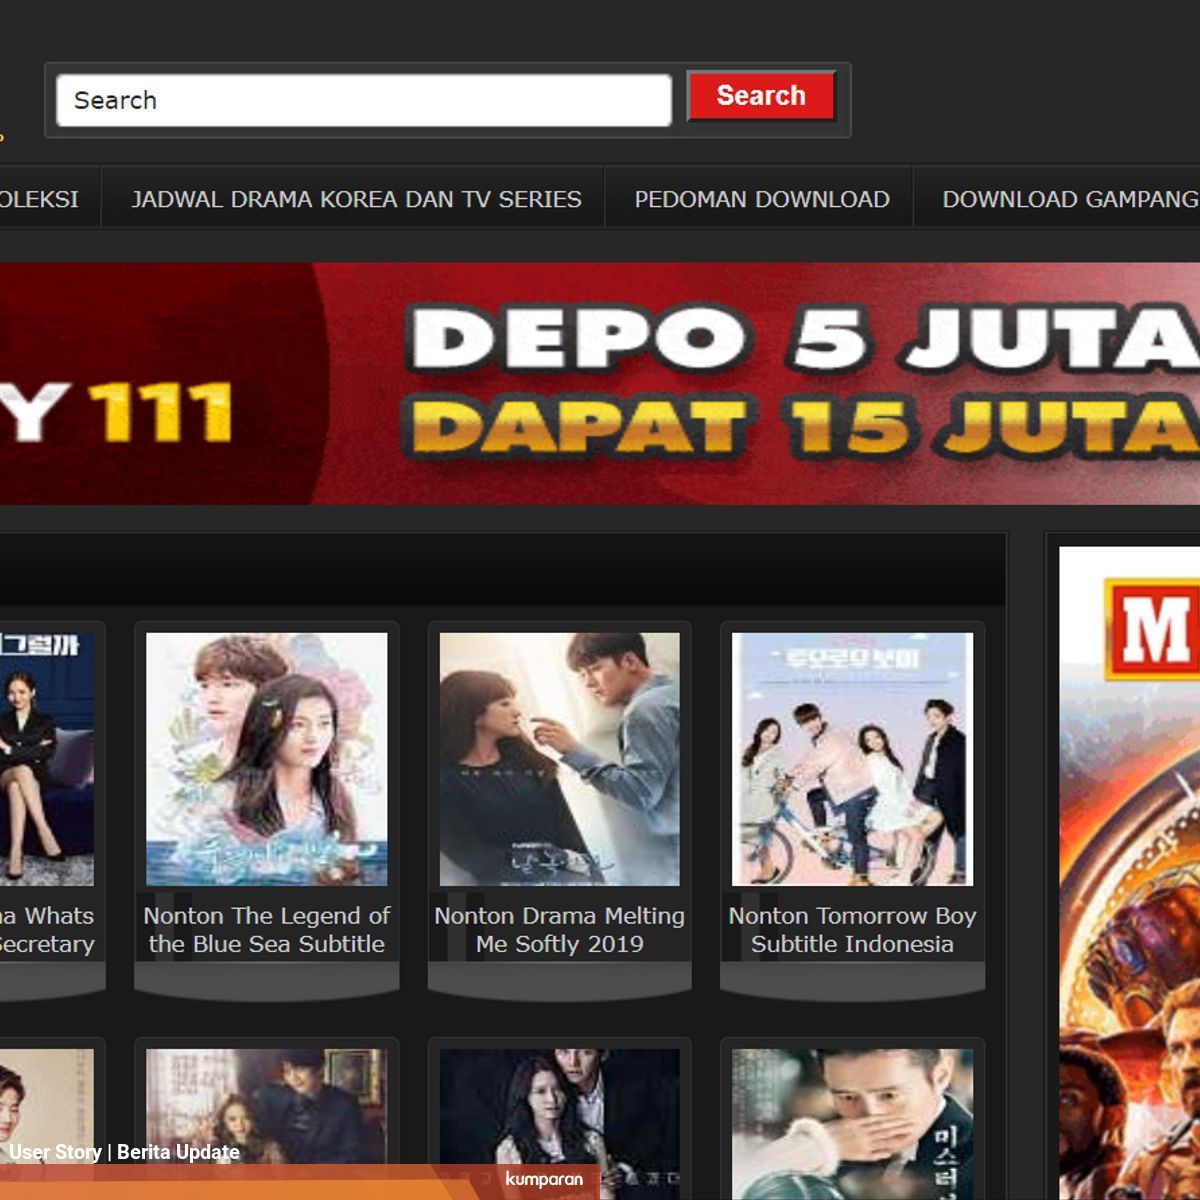Open second-row poster below Tomorrow Boy card
Image resolution: width=1200 pixels, height=1200 pixels.
click(853, 1124)
